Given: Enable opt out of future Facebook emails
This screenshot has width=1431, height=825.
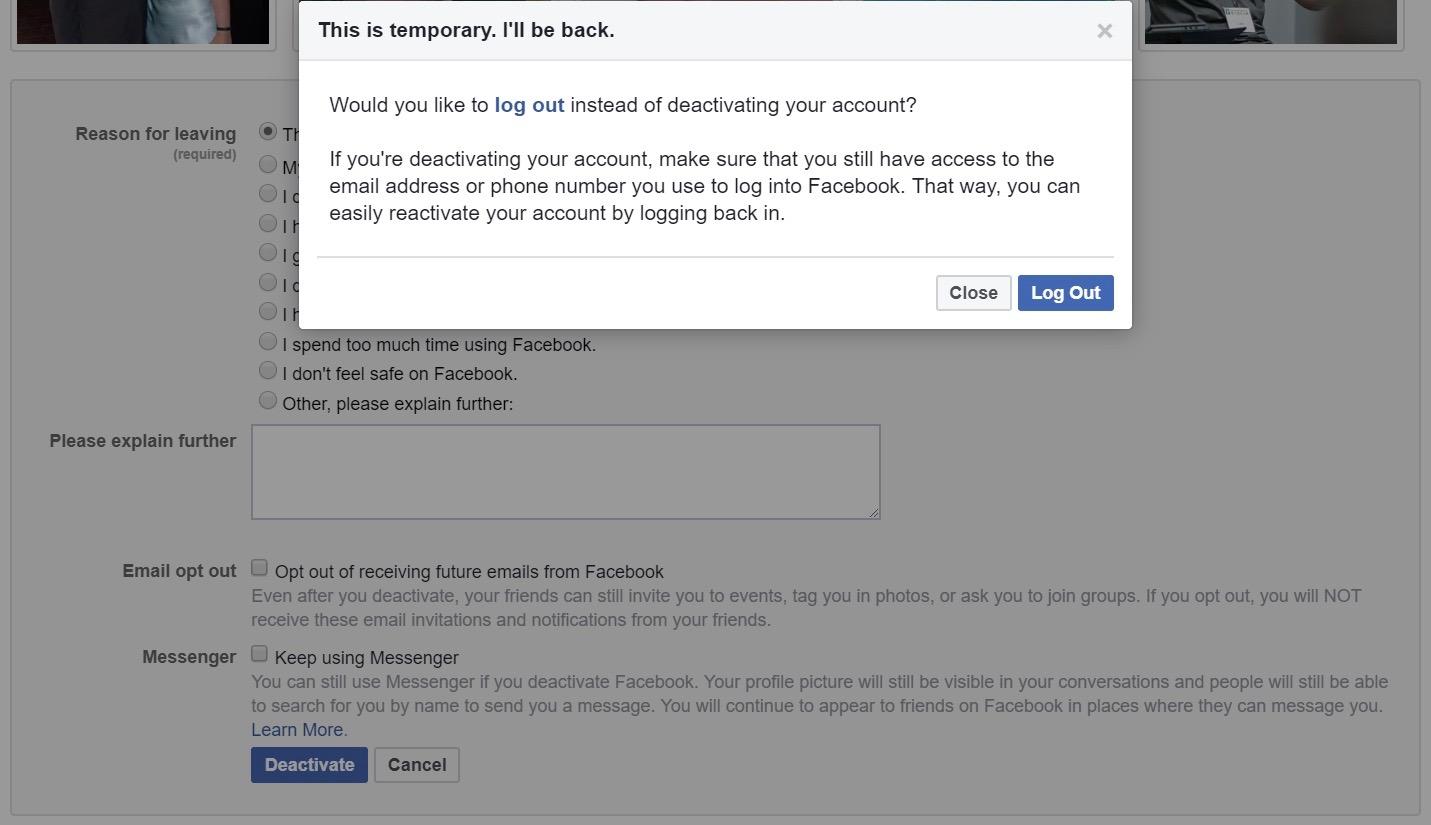Looking at the screenshot, I should click(260, 568).
